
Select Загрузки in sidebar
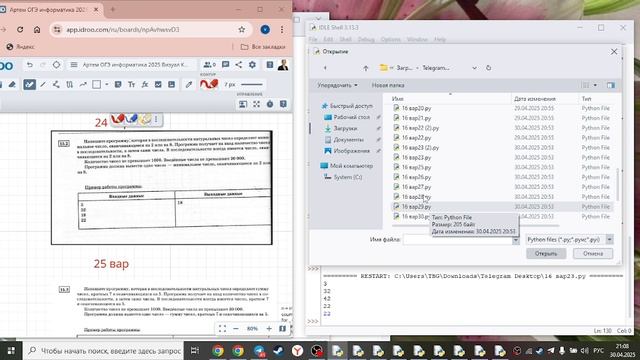coord(341,128)
